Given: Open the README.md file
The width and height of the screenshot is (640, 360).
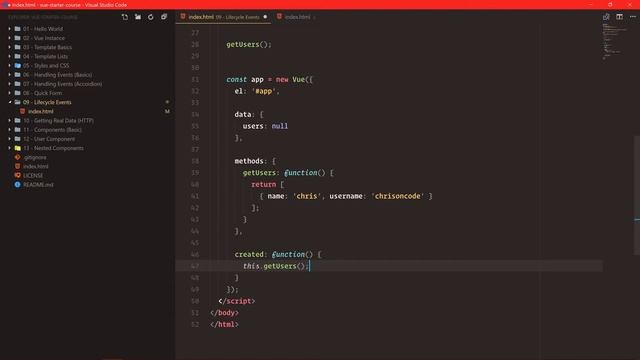Looking at the screenshot, I should coord(38,184).
